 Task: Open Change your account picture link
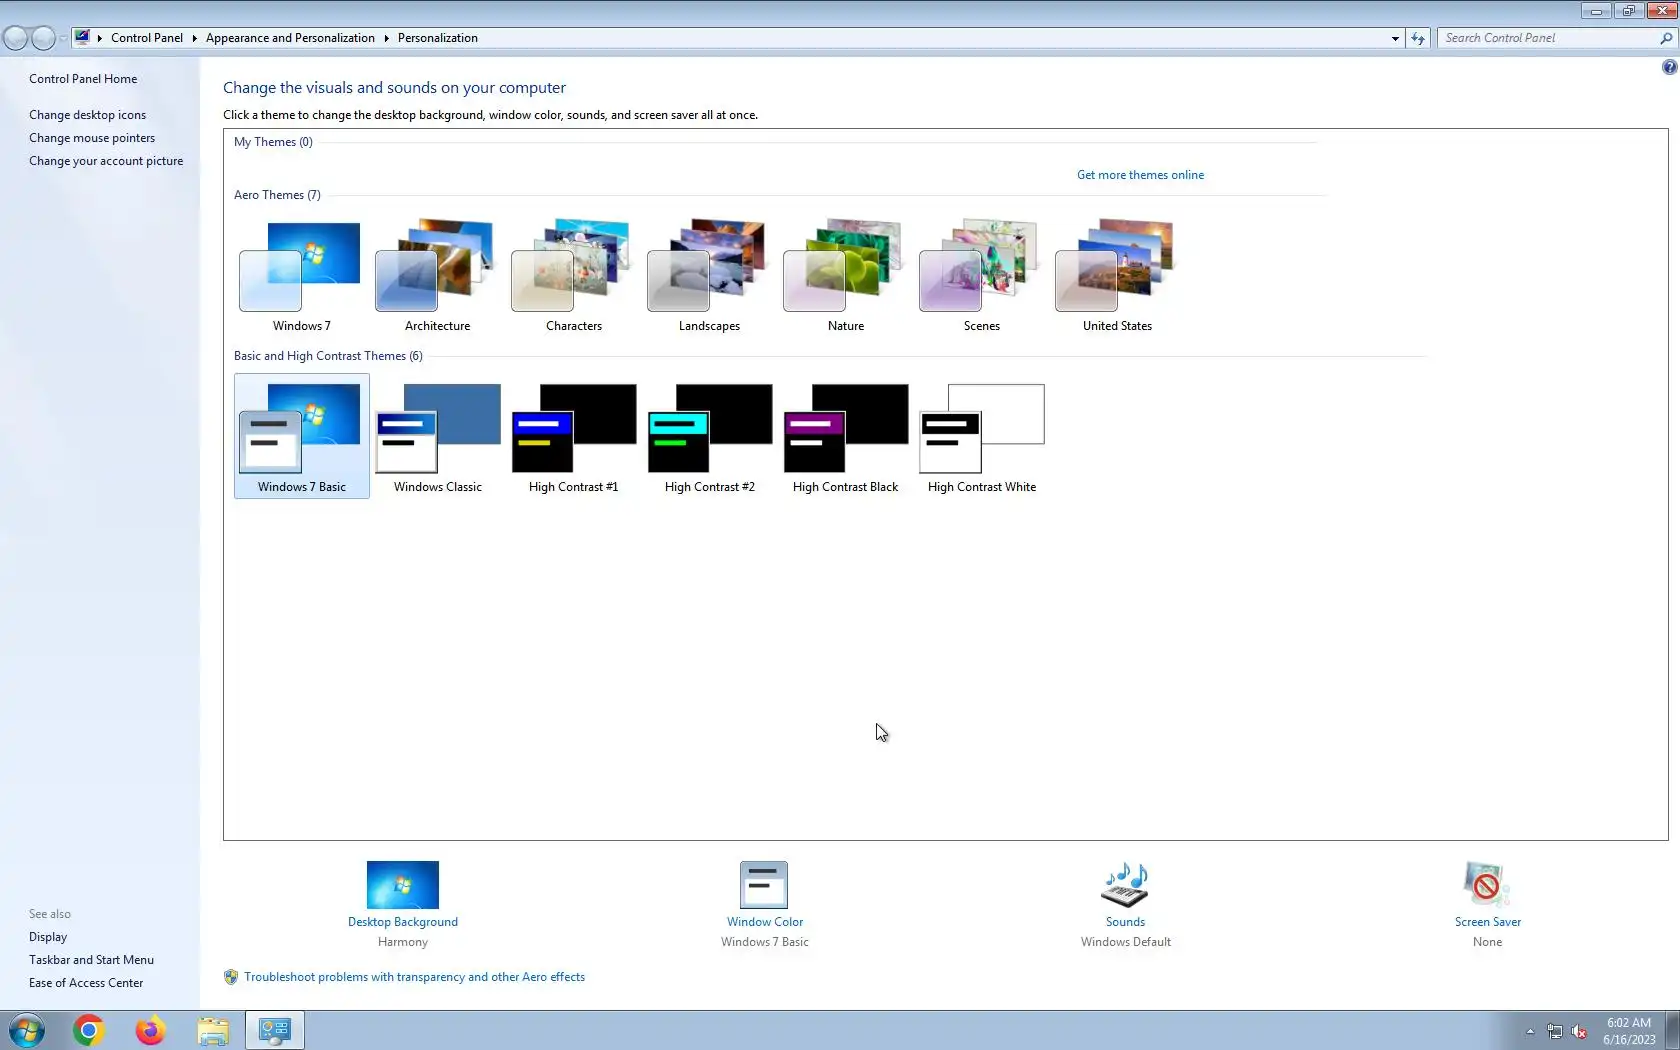point(106,161)
